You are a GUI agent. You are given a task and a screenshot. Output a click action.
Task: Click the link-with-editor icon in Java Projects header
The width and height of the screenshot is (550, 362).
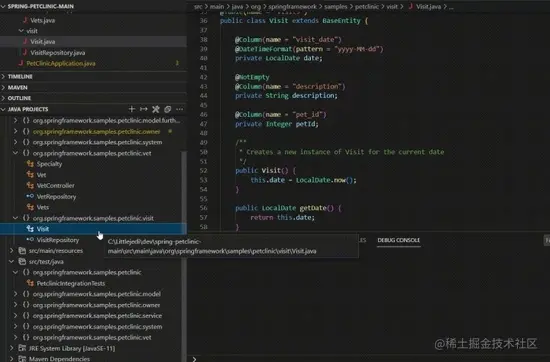[168, 109]
